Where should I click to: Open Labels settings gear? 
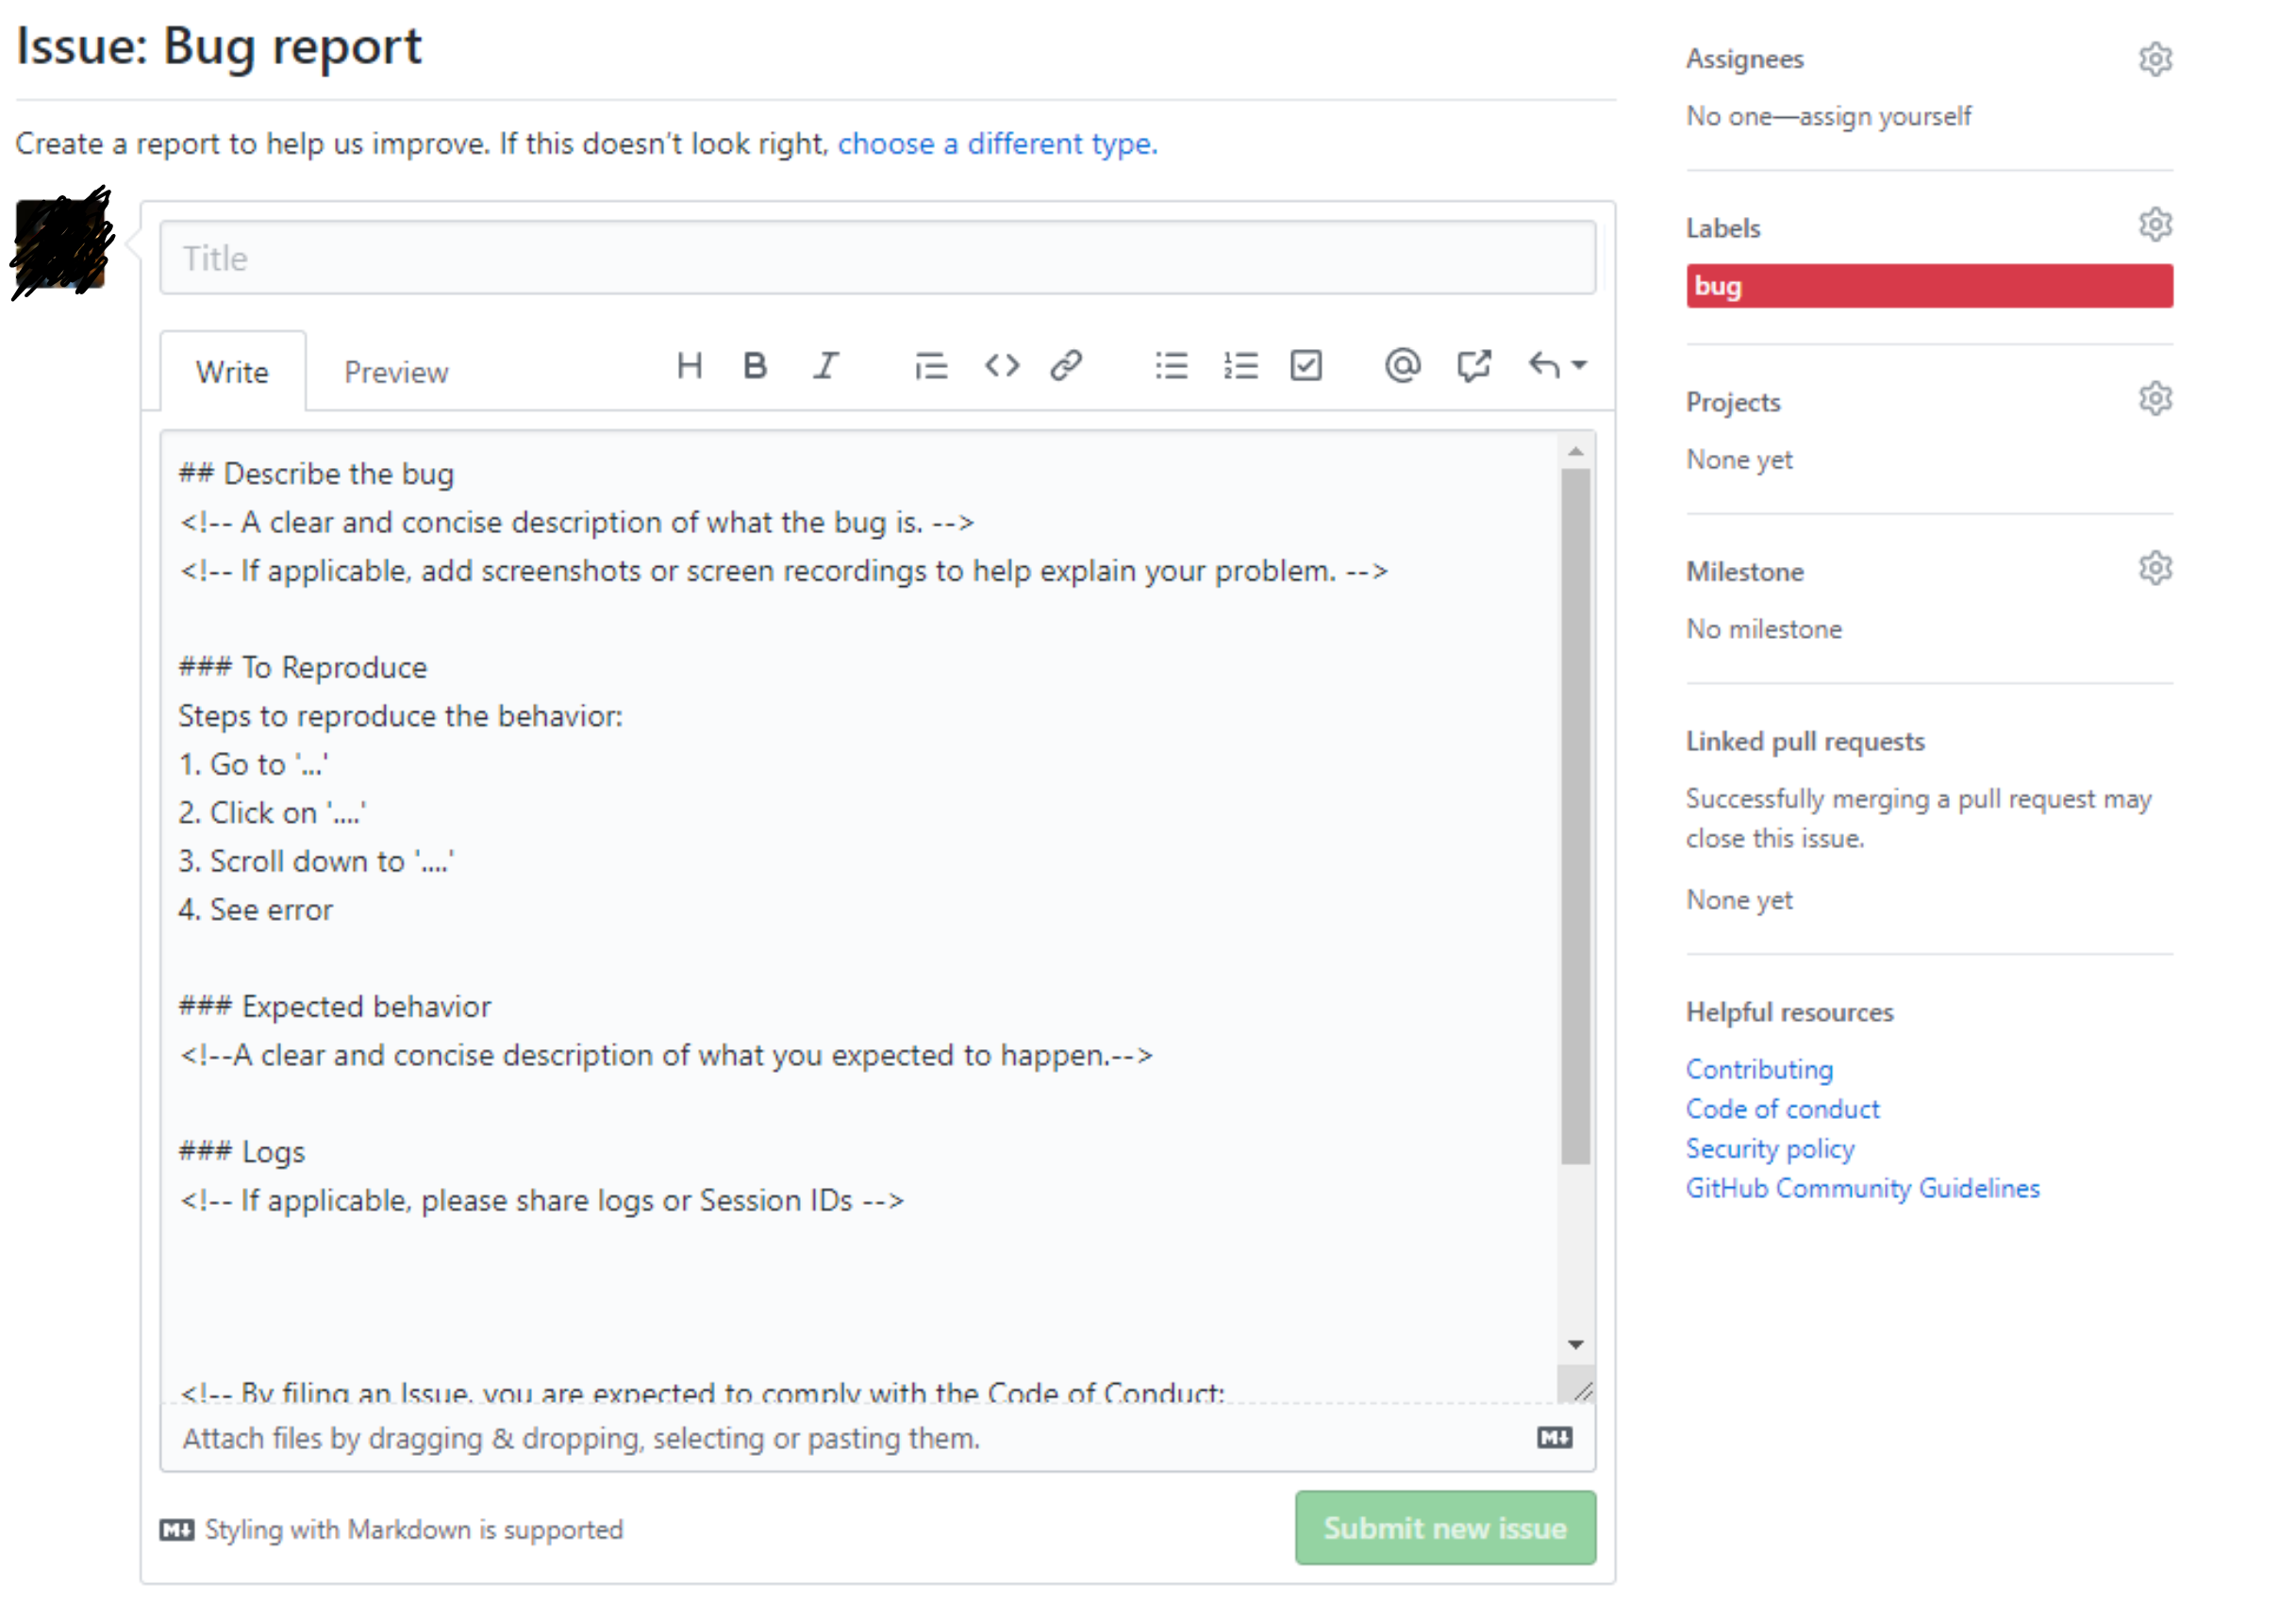(2155, 225)
